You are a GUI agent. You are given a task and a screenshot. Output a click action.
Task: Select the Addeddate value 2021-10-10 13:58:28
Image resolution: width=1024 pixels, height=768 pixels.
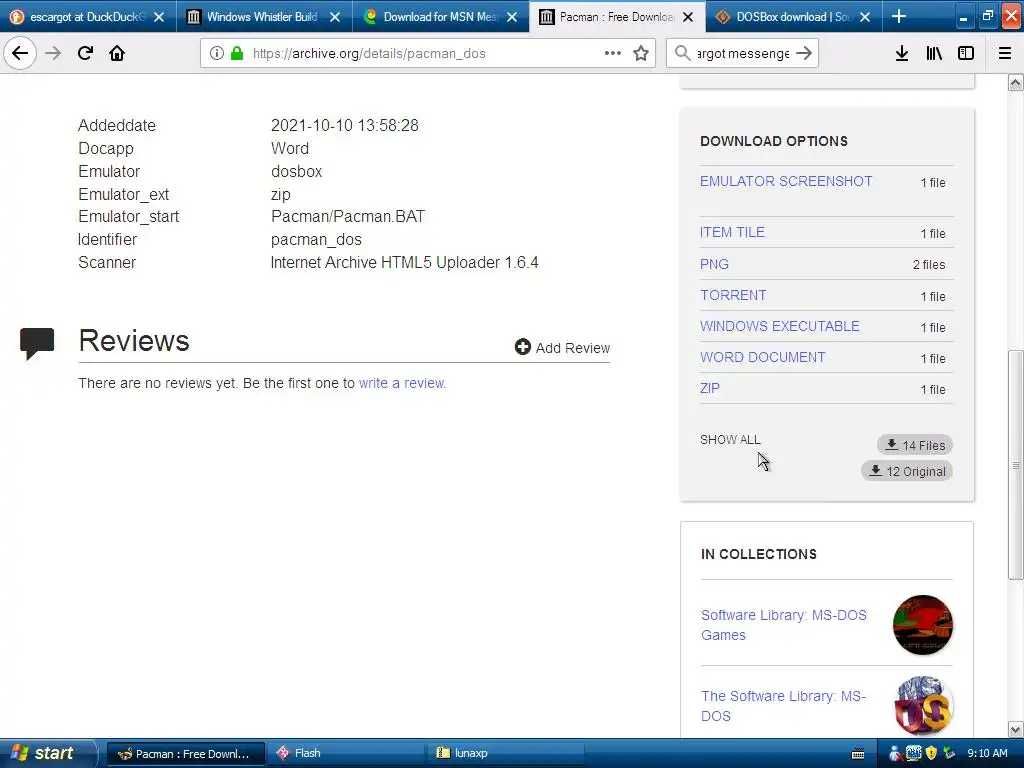point(345,125)
